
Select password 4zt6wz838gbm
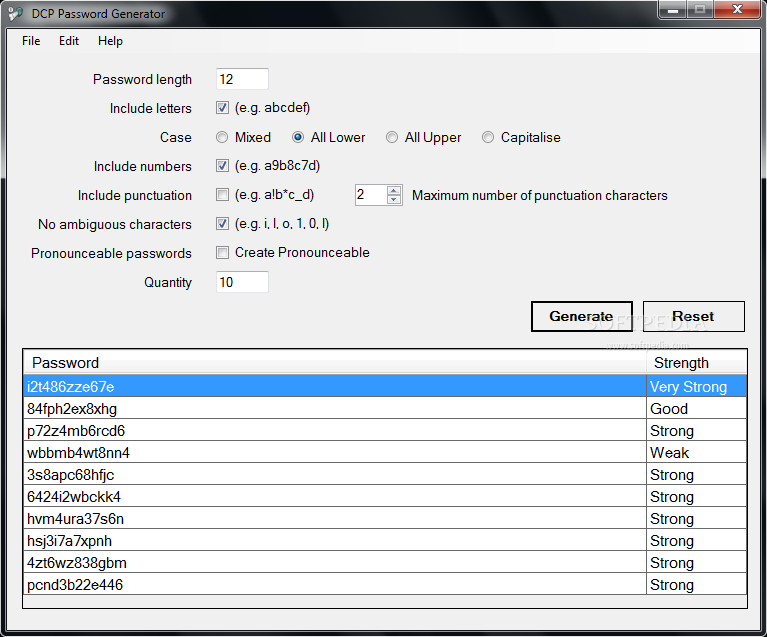tap(335, 563)
